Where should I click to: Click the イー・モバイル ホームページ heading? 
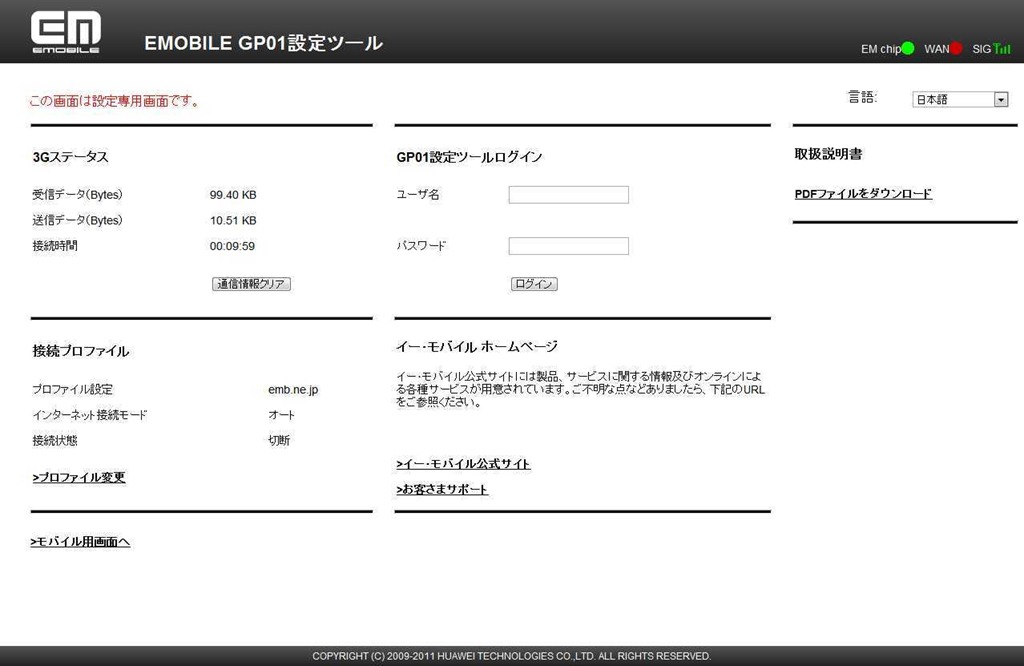(x=477, y=347)
